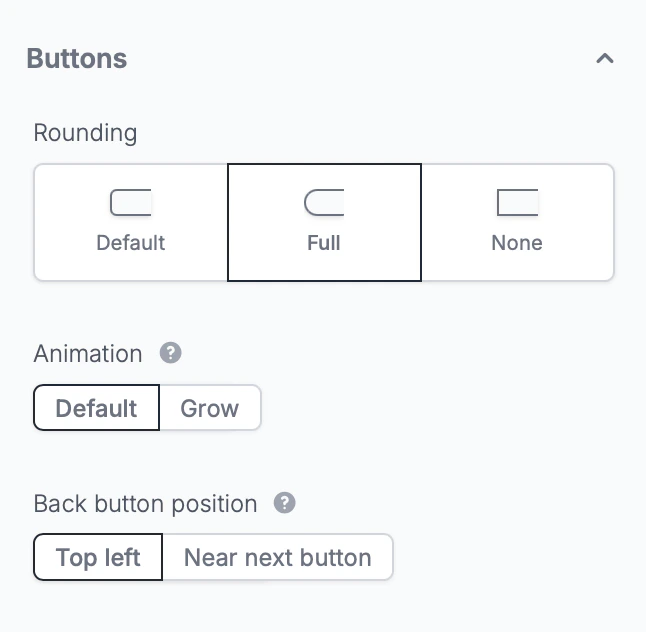The width and height of the screenshot is (646, 632).
Task: Click the Rounding field label
Action: tap(86, 132)
